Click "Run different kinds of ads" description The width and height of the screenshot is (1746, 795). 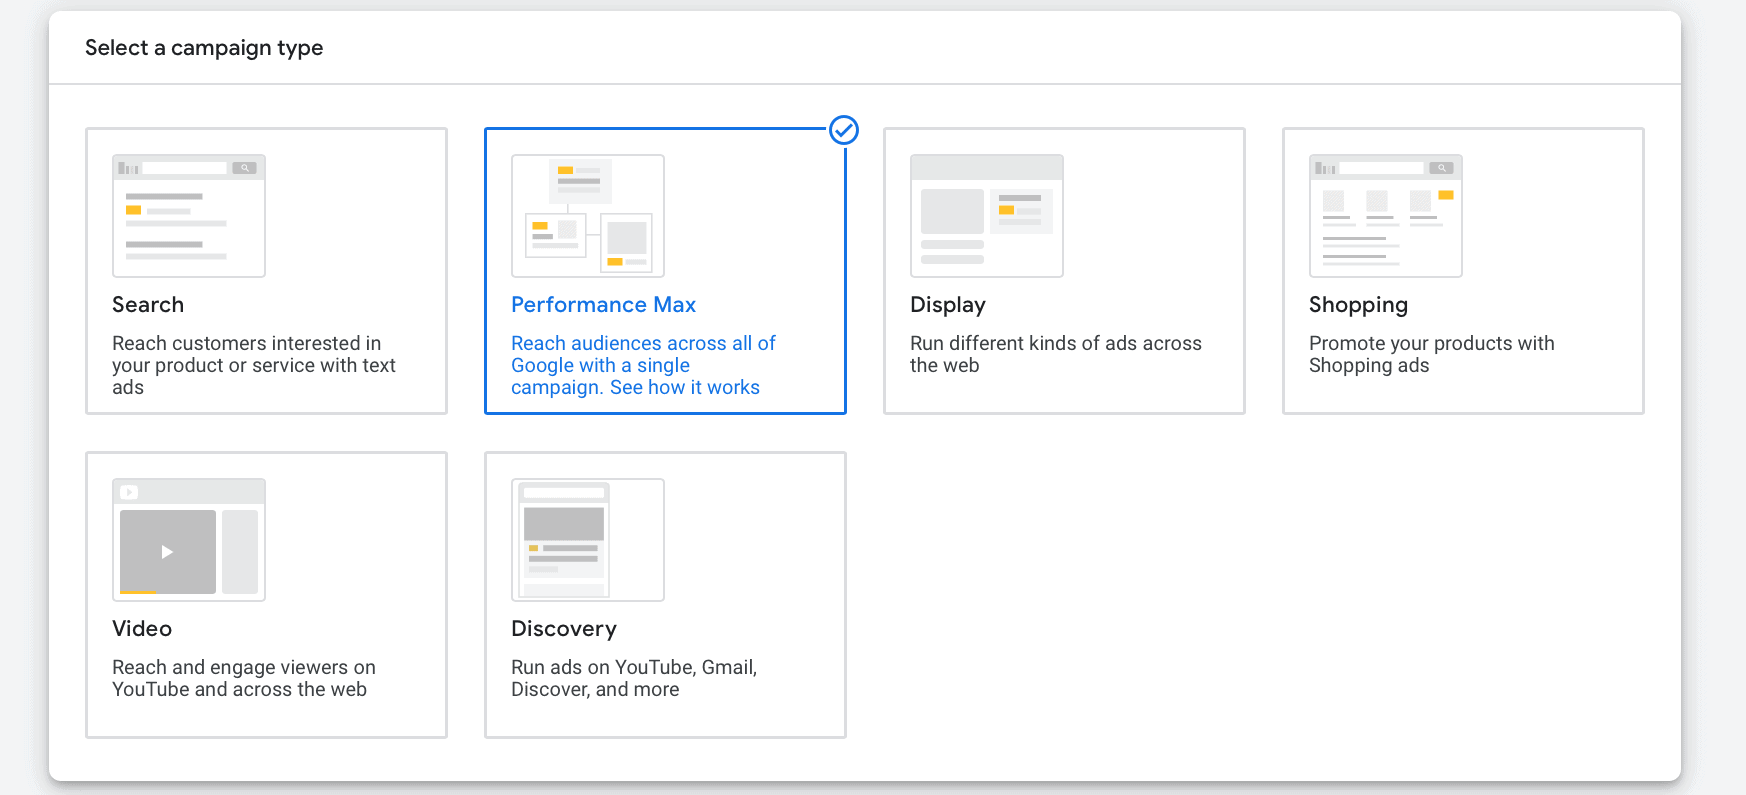coord(1056,354)
